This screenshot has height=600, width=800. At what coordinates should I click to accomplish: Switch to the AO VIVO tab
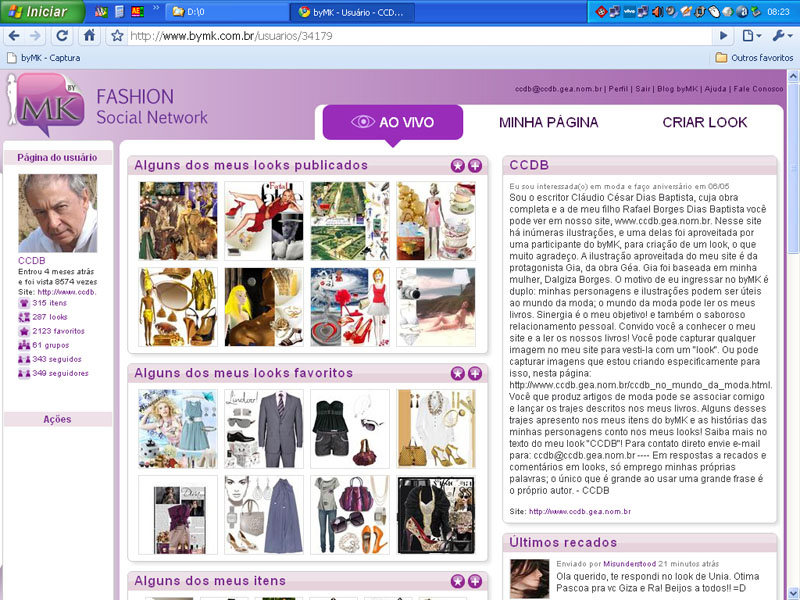click(393, 122)
